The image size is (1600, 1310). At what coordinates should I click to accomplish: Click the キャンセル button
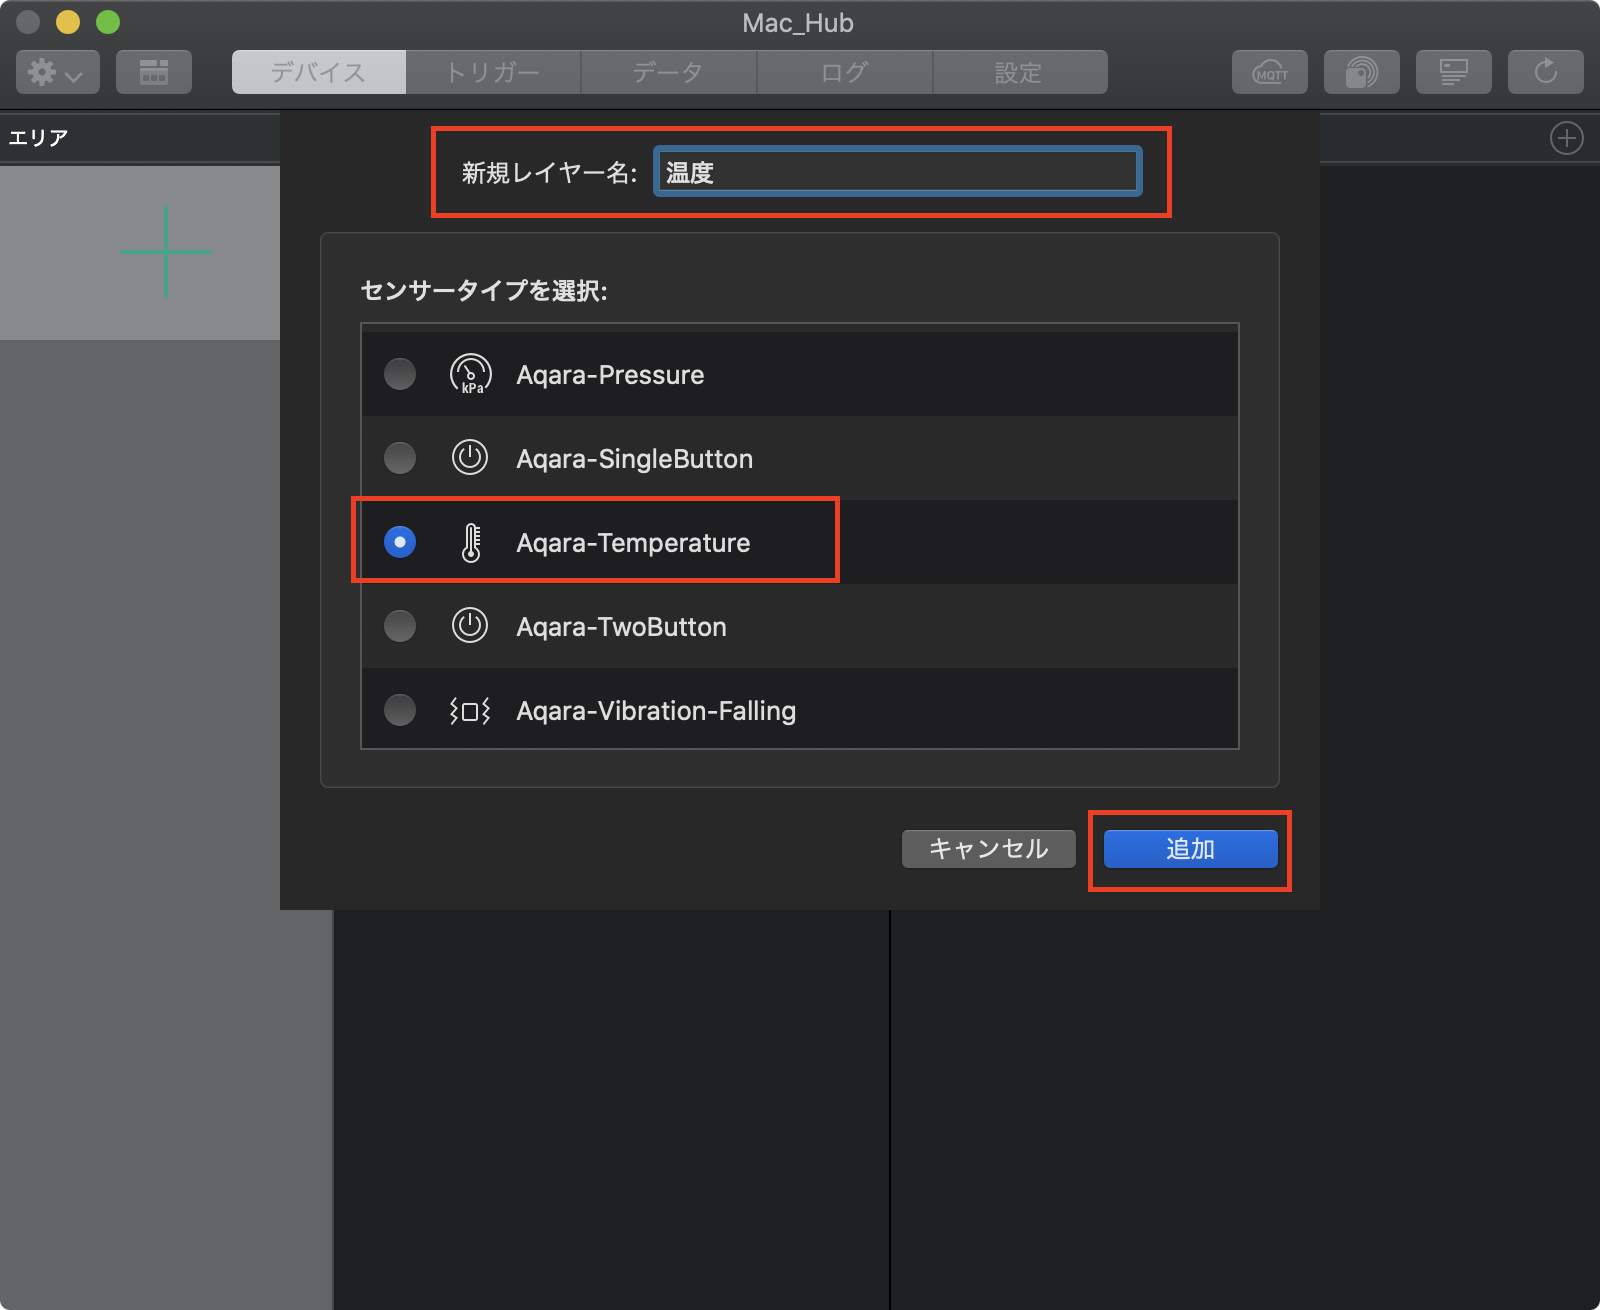pos(989,849)
